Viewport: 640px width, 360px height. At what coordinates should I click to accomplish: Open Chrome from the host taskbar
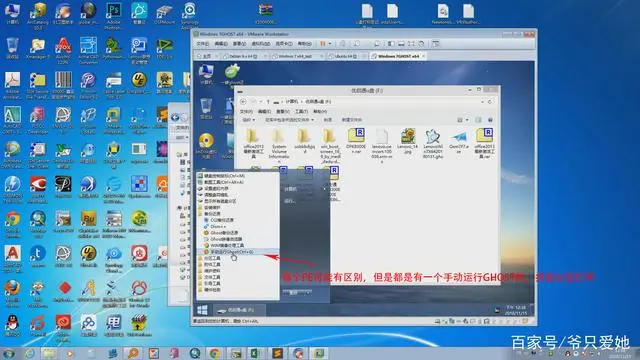pyautogui.click(x=214, y=353)
